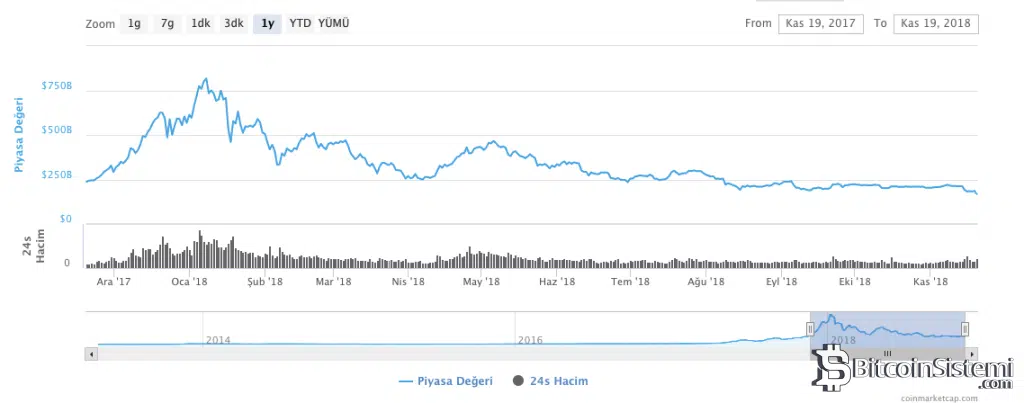Click the market cap peak near Oca '18
This screenshot has width=1024, height=403.
[x=205, y=79]
